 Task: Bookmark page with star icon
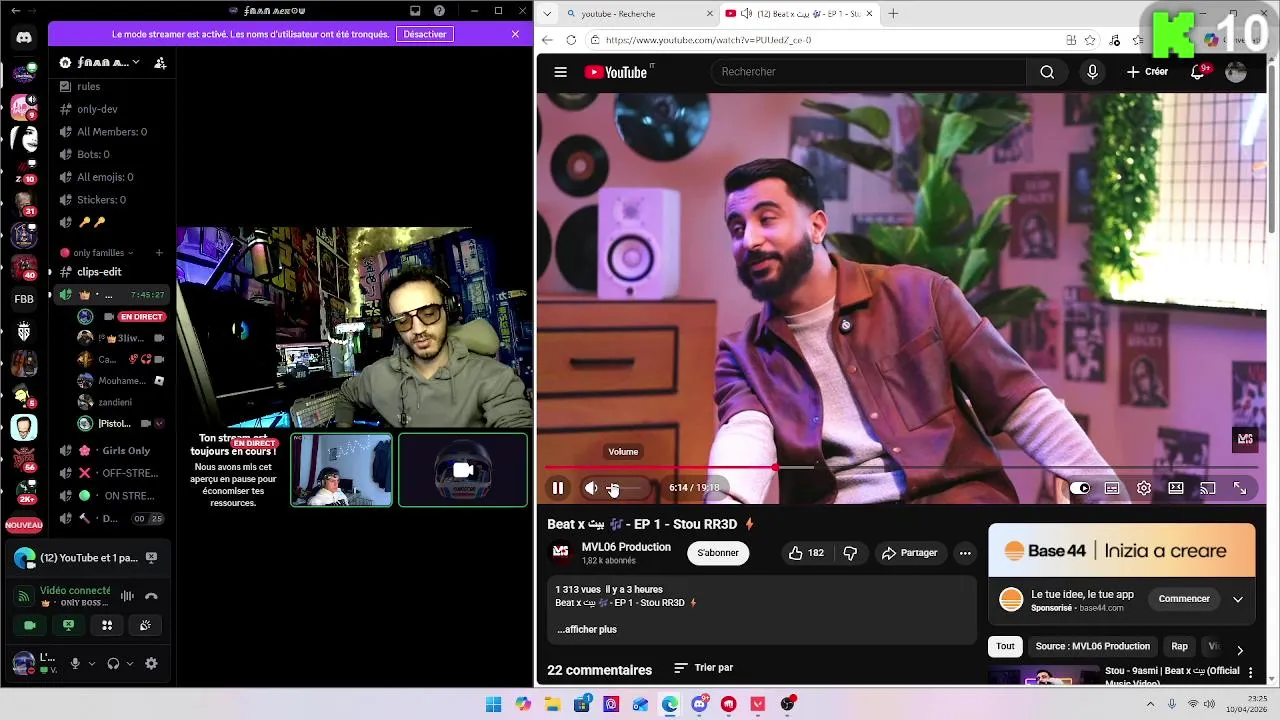[1090, 40]
